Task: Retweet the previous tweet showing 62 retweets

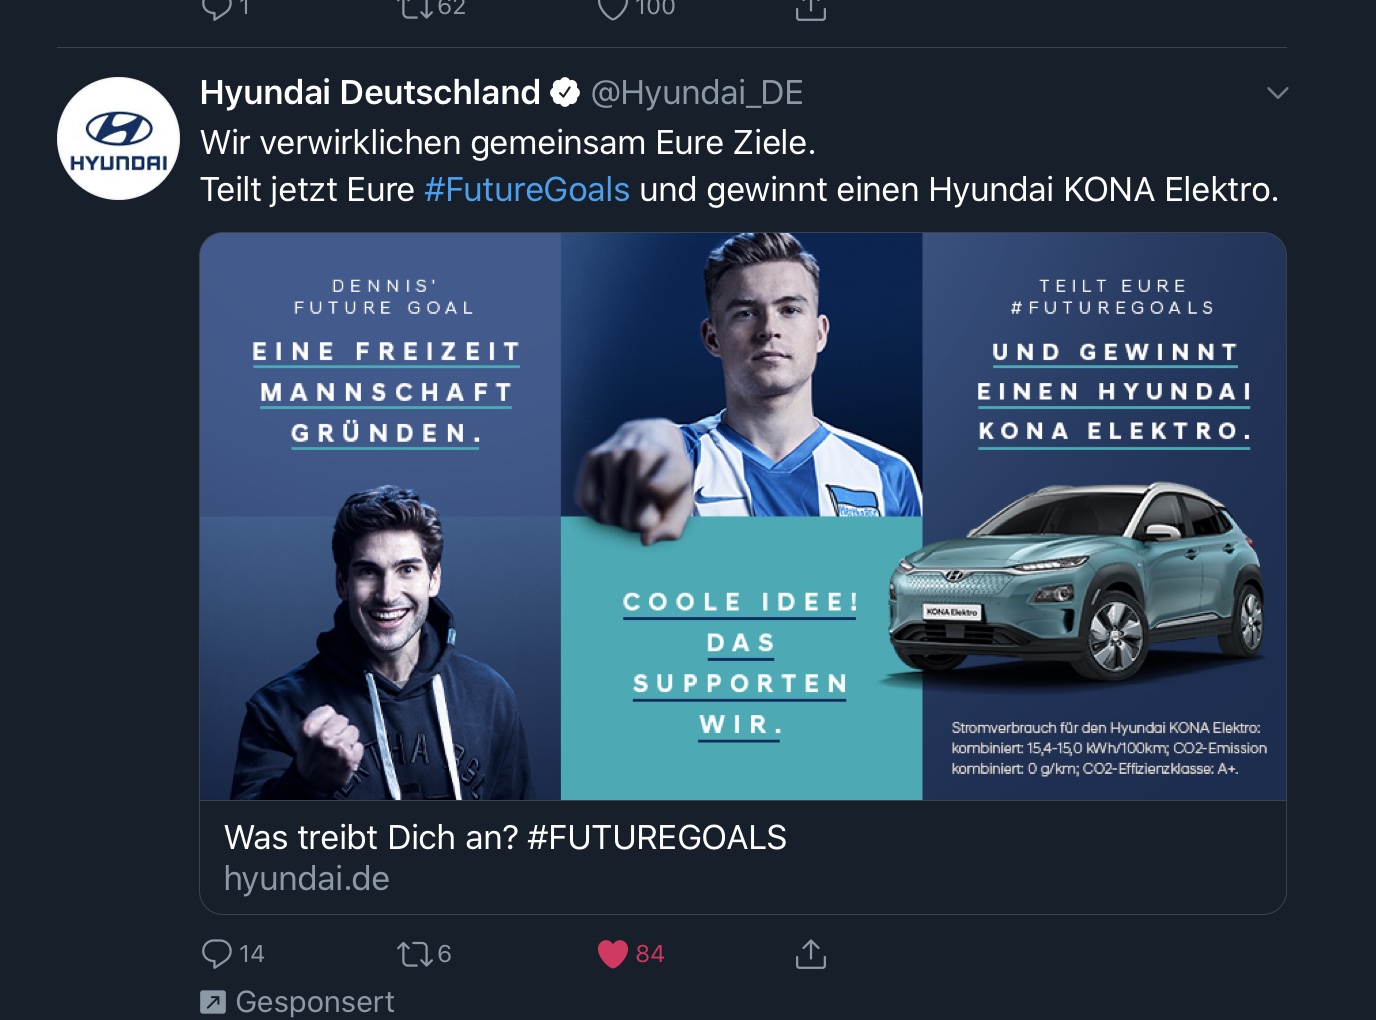Action: coord(414,8)
